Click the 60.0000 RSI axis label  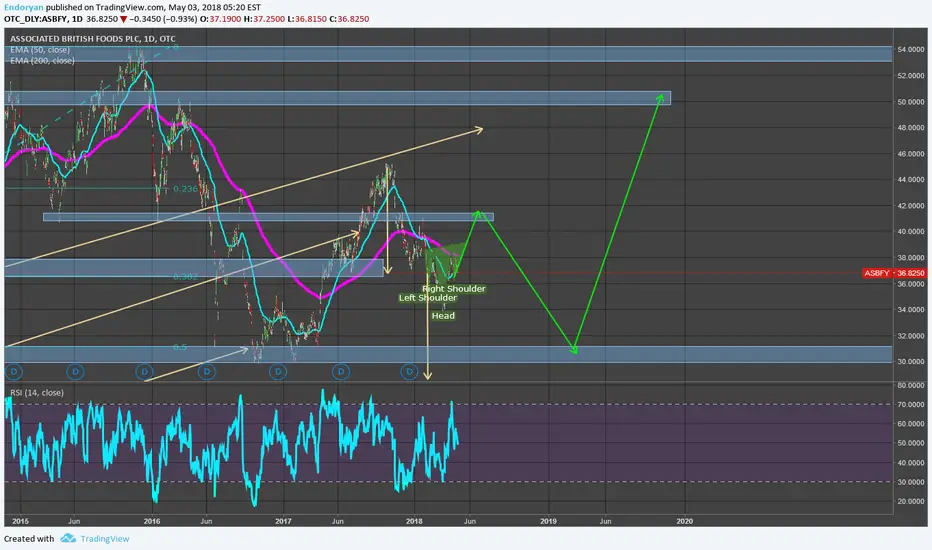pos(910,424)
